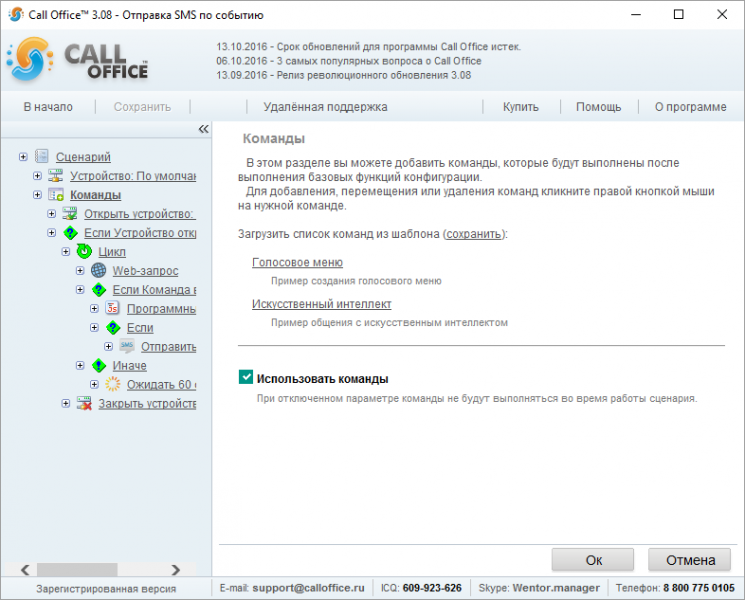Click the Web-запрос globe icon
The image size is (745, 600).
coord(98,270)
